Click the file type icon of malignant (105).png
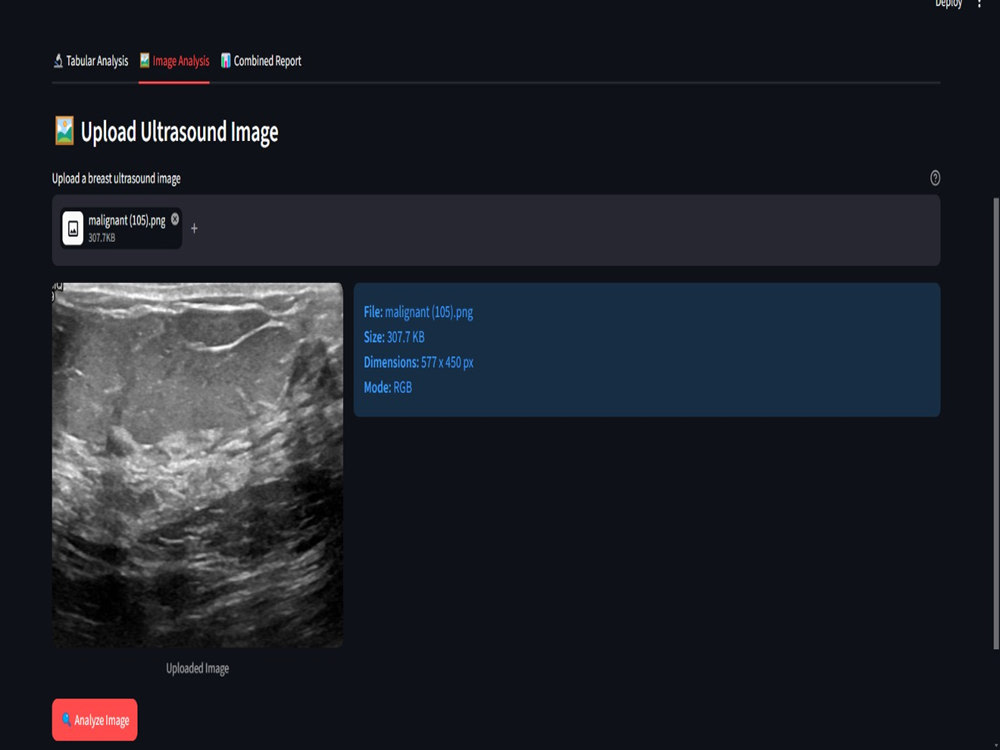 coord(73,228)
